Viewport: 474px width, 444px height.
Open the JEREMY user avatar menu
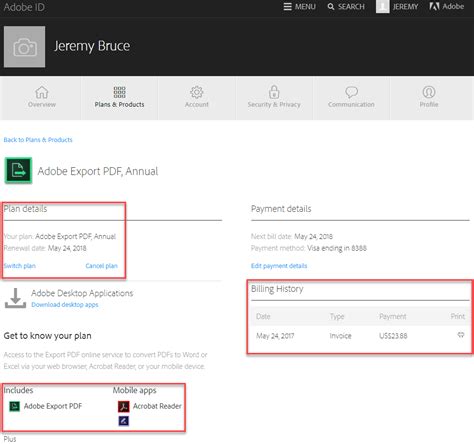click(x=382, y=6)
